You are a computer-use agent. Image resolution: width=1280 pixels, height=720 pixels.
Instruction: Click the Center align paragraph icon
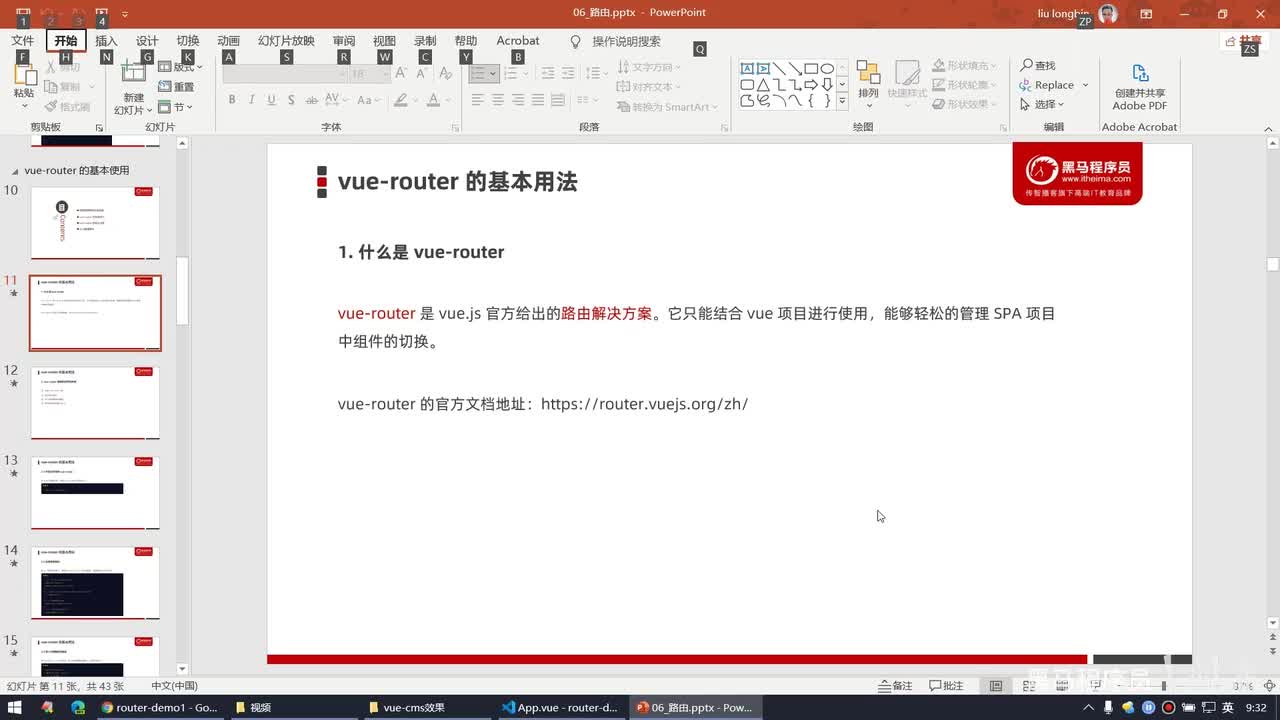(x=498, y=100)
